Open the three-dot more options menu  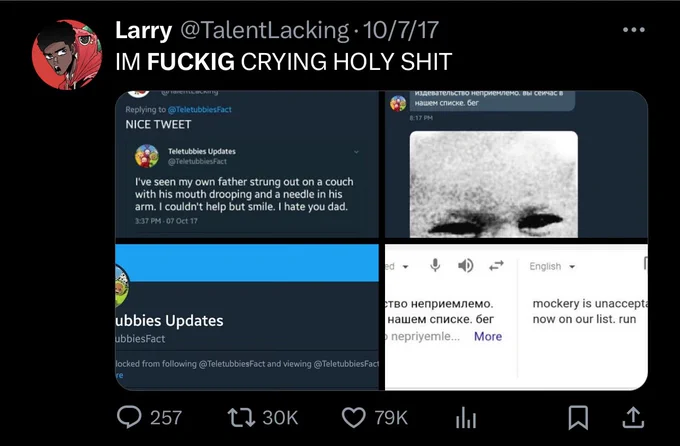634,30
